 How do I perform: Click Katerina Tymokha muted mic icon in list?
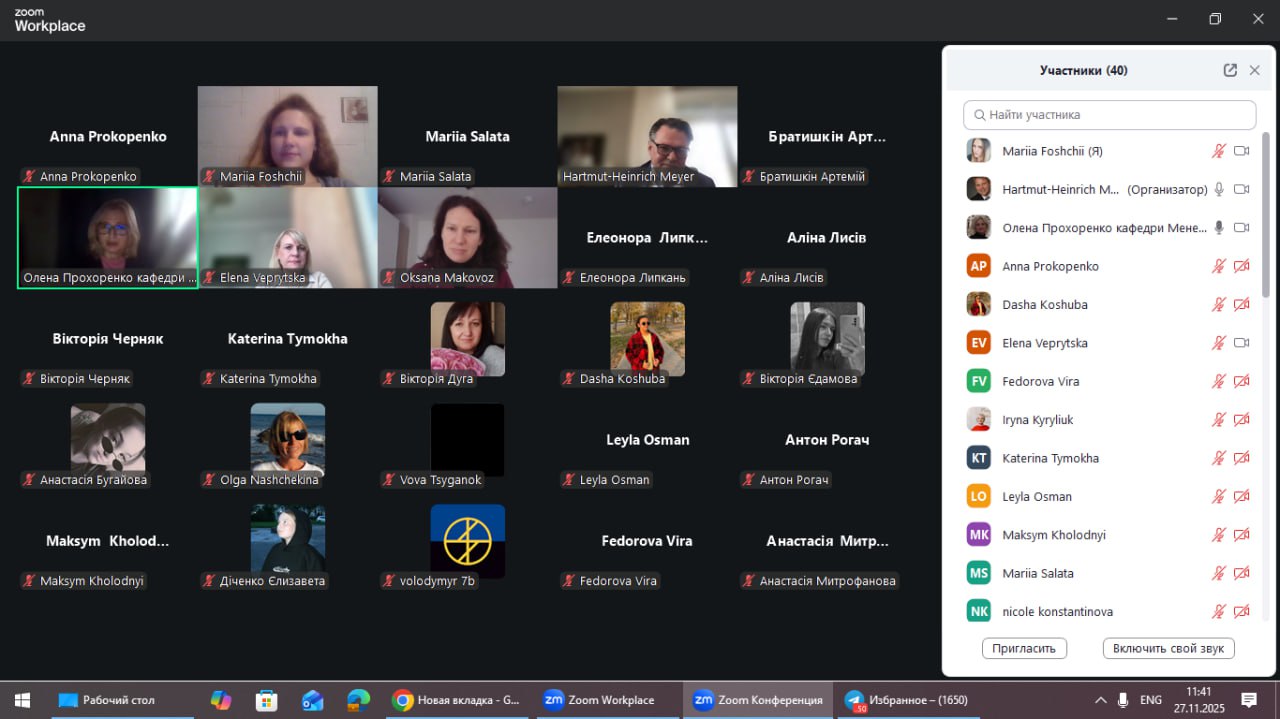point(1218,458)
